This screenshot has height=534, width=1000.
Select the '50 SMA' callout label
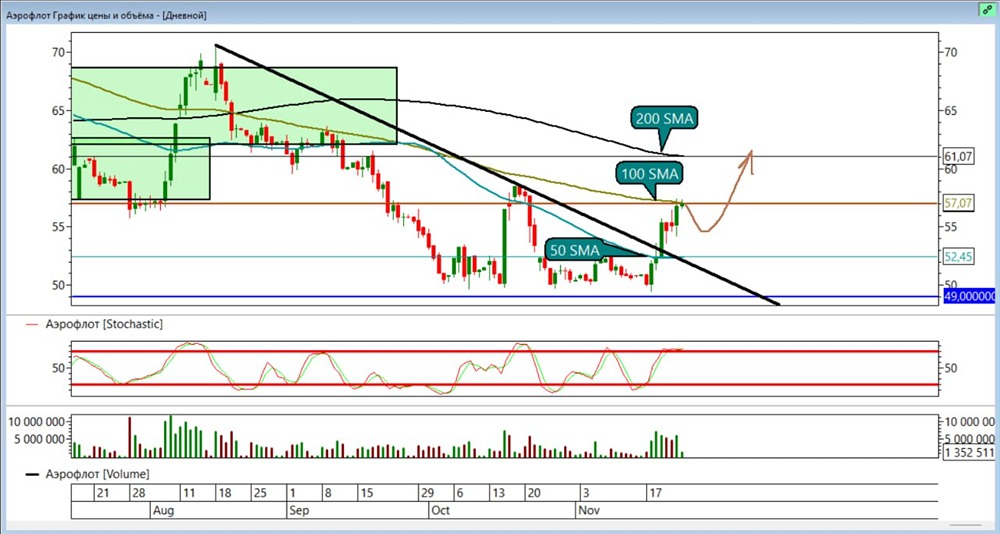point(576,250)
